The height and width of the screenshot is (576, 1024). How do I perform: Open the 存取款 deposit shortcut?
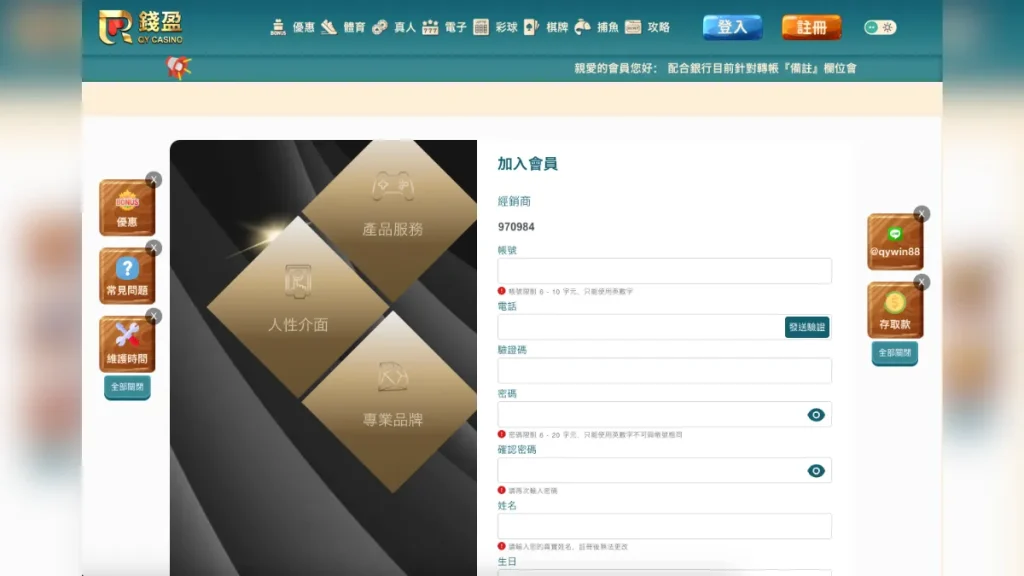(x=895, y=310)
